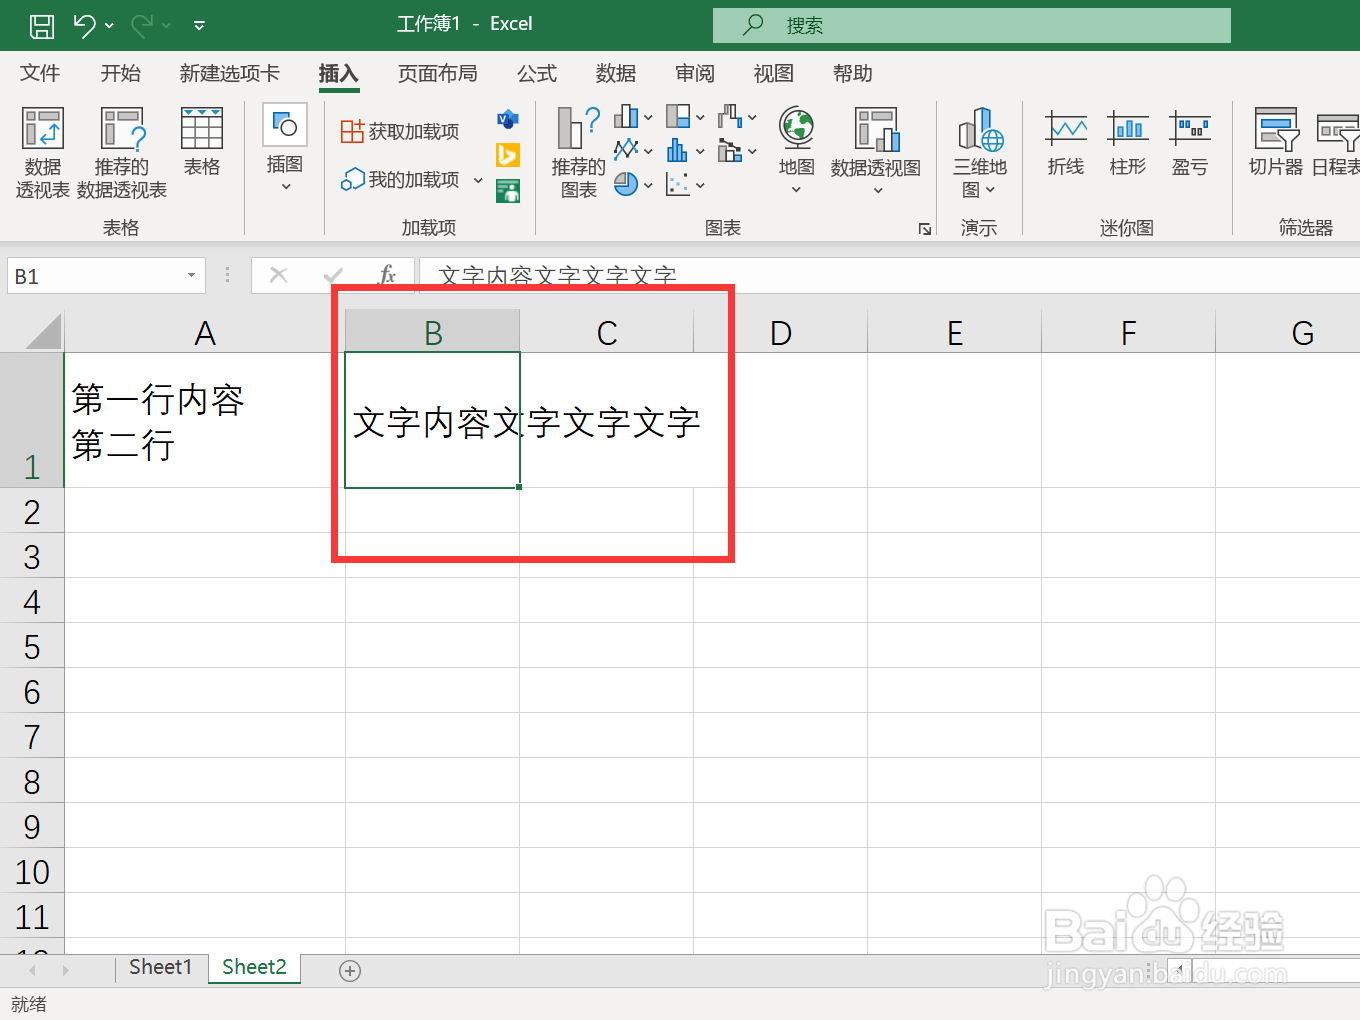The height and width of the screenshot is (1020, 1360).
Task: Insert a Table (表格)
Action: (201, 145)
